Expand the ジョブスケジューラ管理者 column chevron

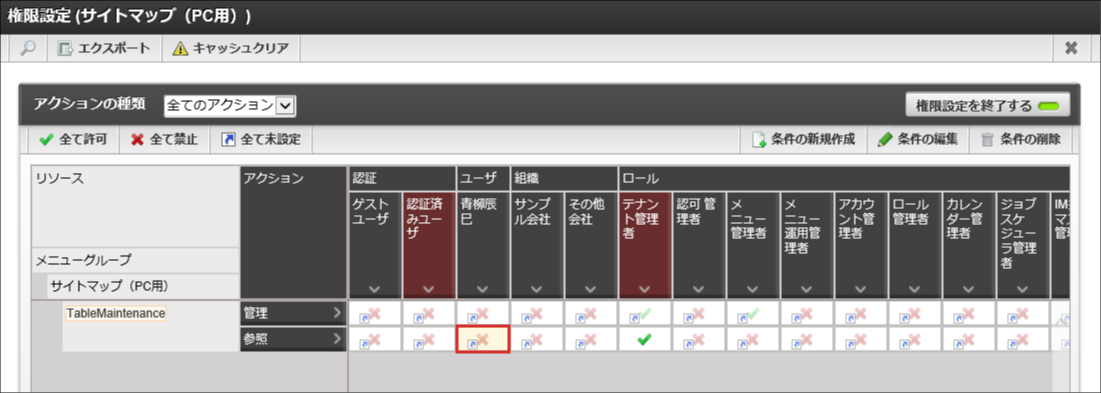click(x=1022, y=288)
